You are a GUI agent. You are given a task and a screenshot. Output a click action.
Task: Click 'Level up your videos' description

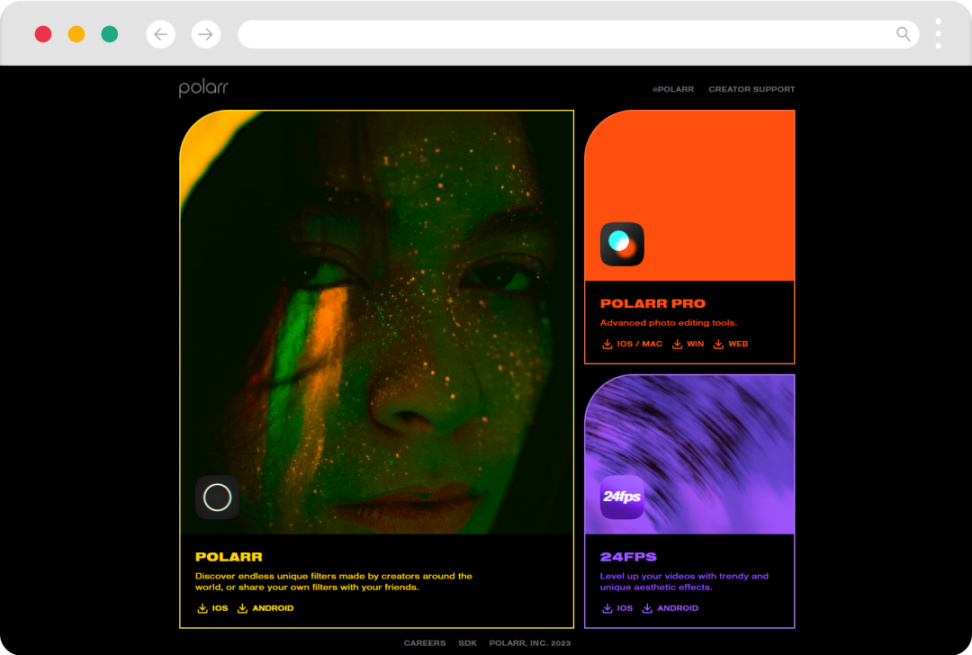684,582
